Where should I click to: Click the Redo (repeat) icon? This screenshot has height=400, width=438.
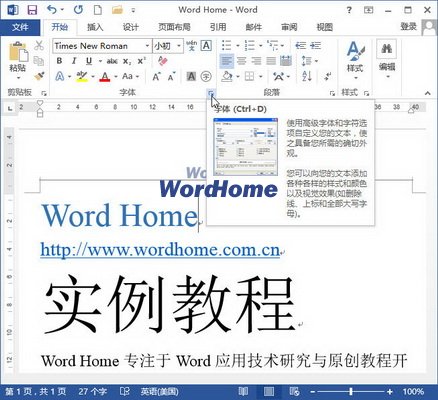tap(79, 10)
